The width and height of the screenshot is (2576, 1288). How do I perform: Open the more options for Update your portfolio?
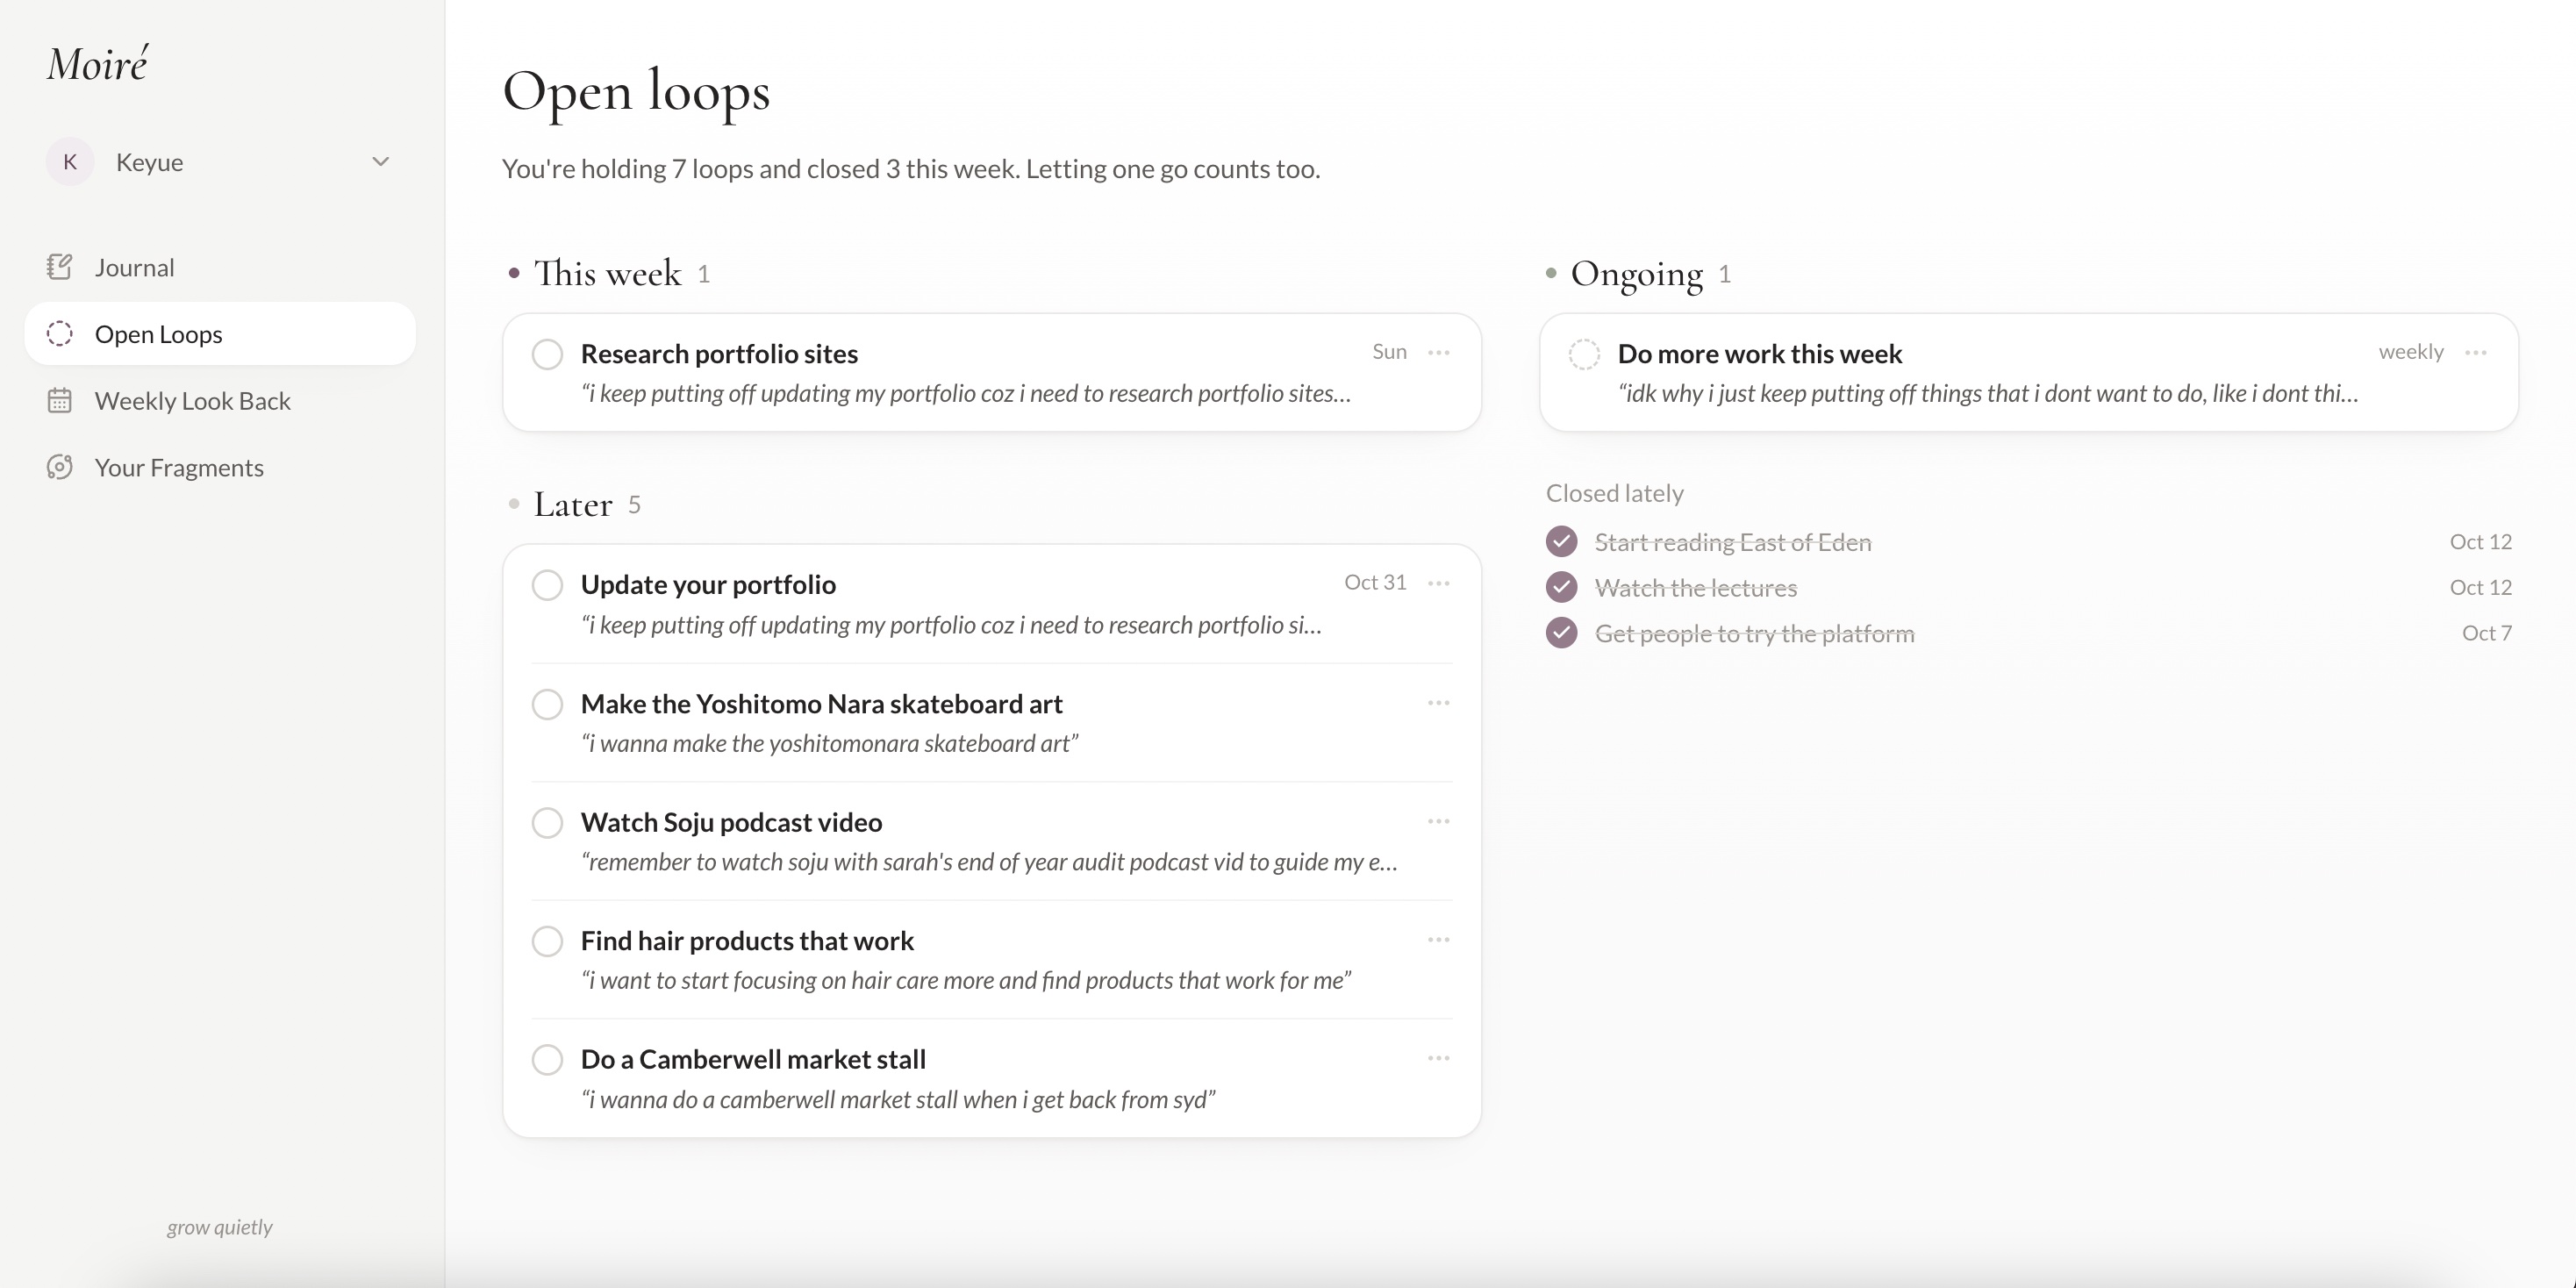1438,583
